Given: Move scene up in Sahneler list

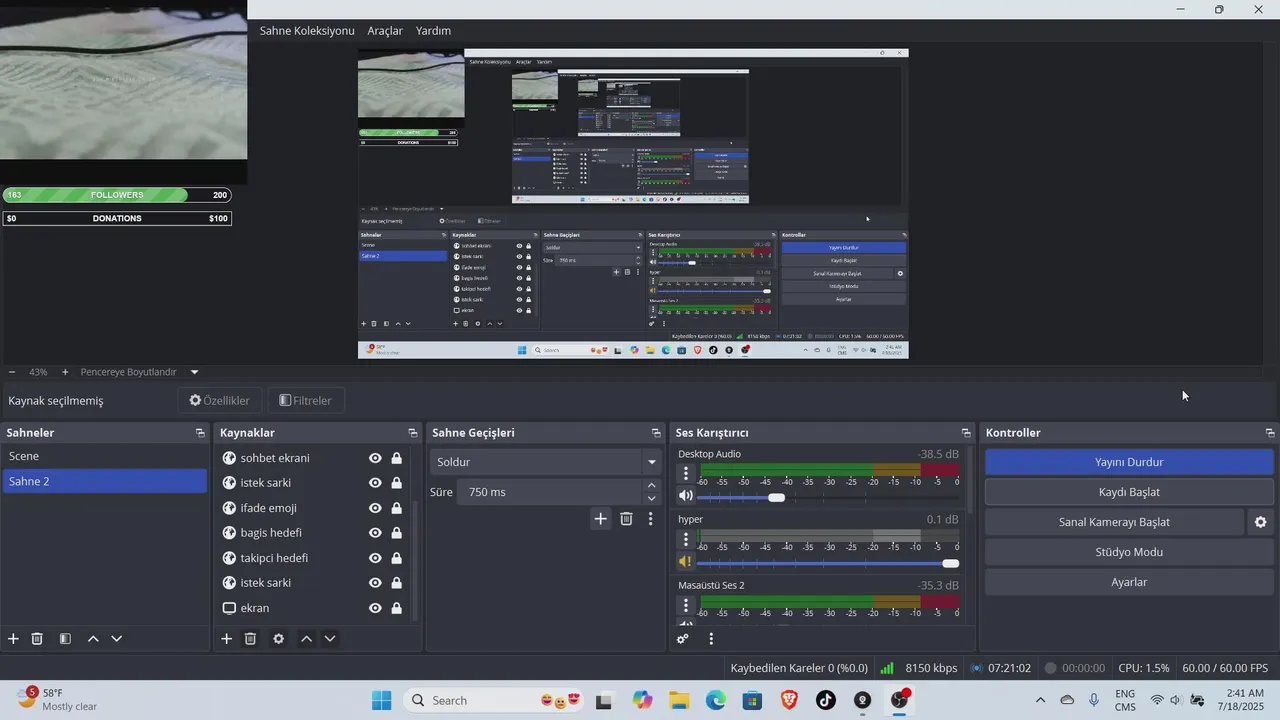Looking at the screenshot, I should [x=93, y=638].
